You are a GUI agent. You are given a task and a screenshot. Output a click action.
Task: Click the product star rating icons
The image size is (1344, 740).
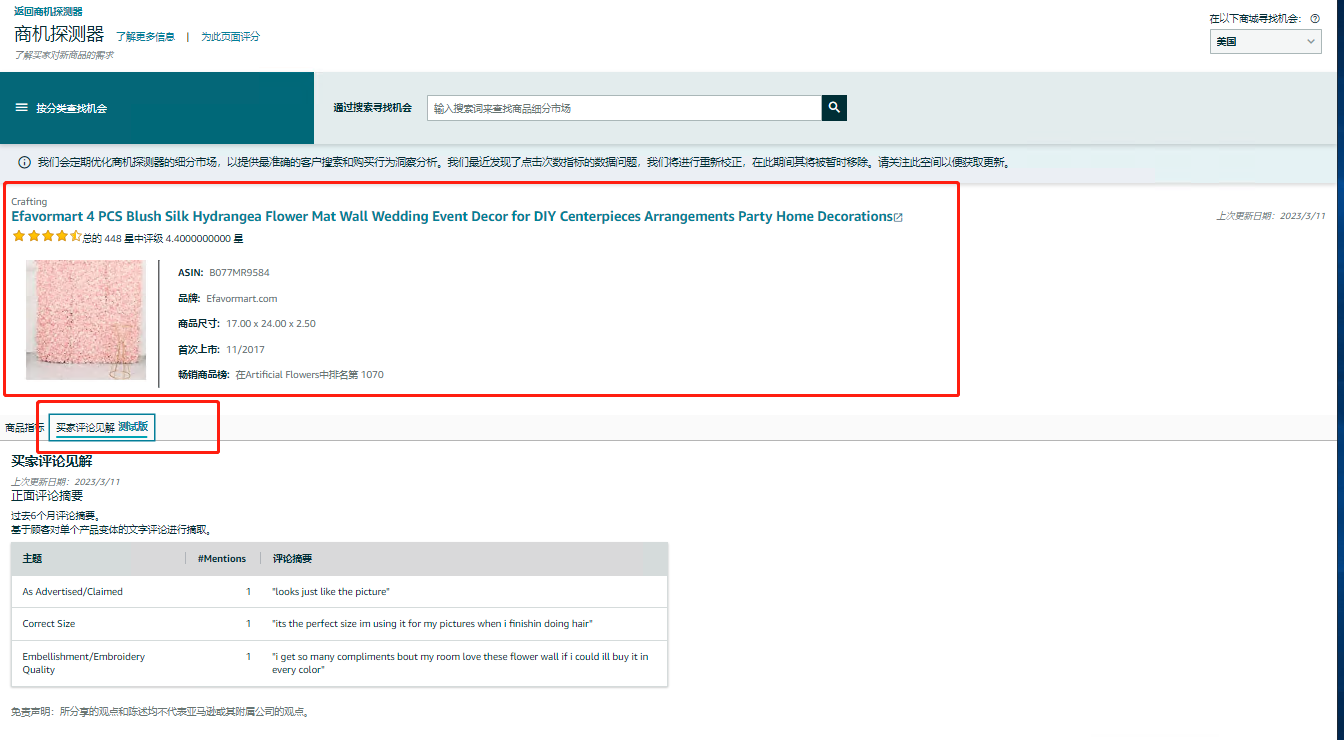(46, 237)
